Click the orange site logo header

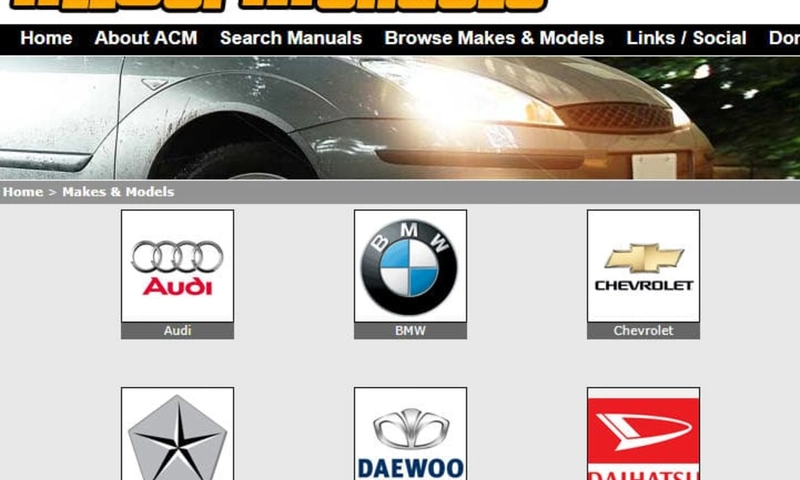[x=278, y=5]
